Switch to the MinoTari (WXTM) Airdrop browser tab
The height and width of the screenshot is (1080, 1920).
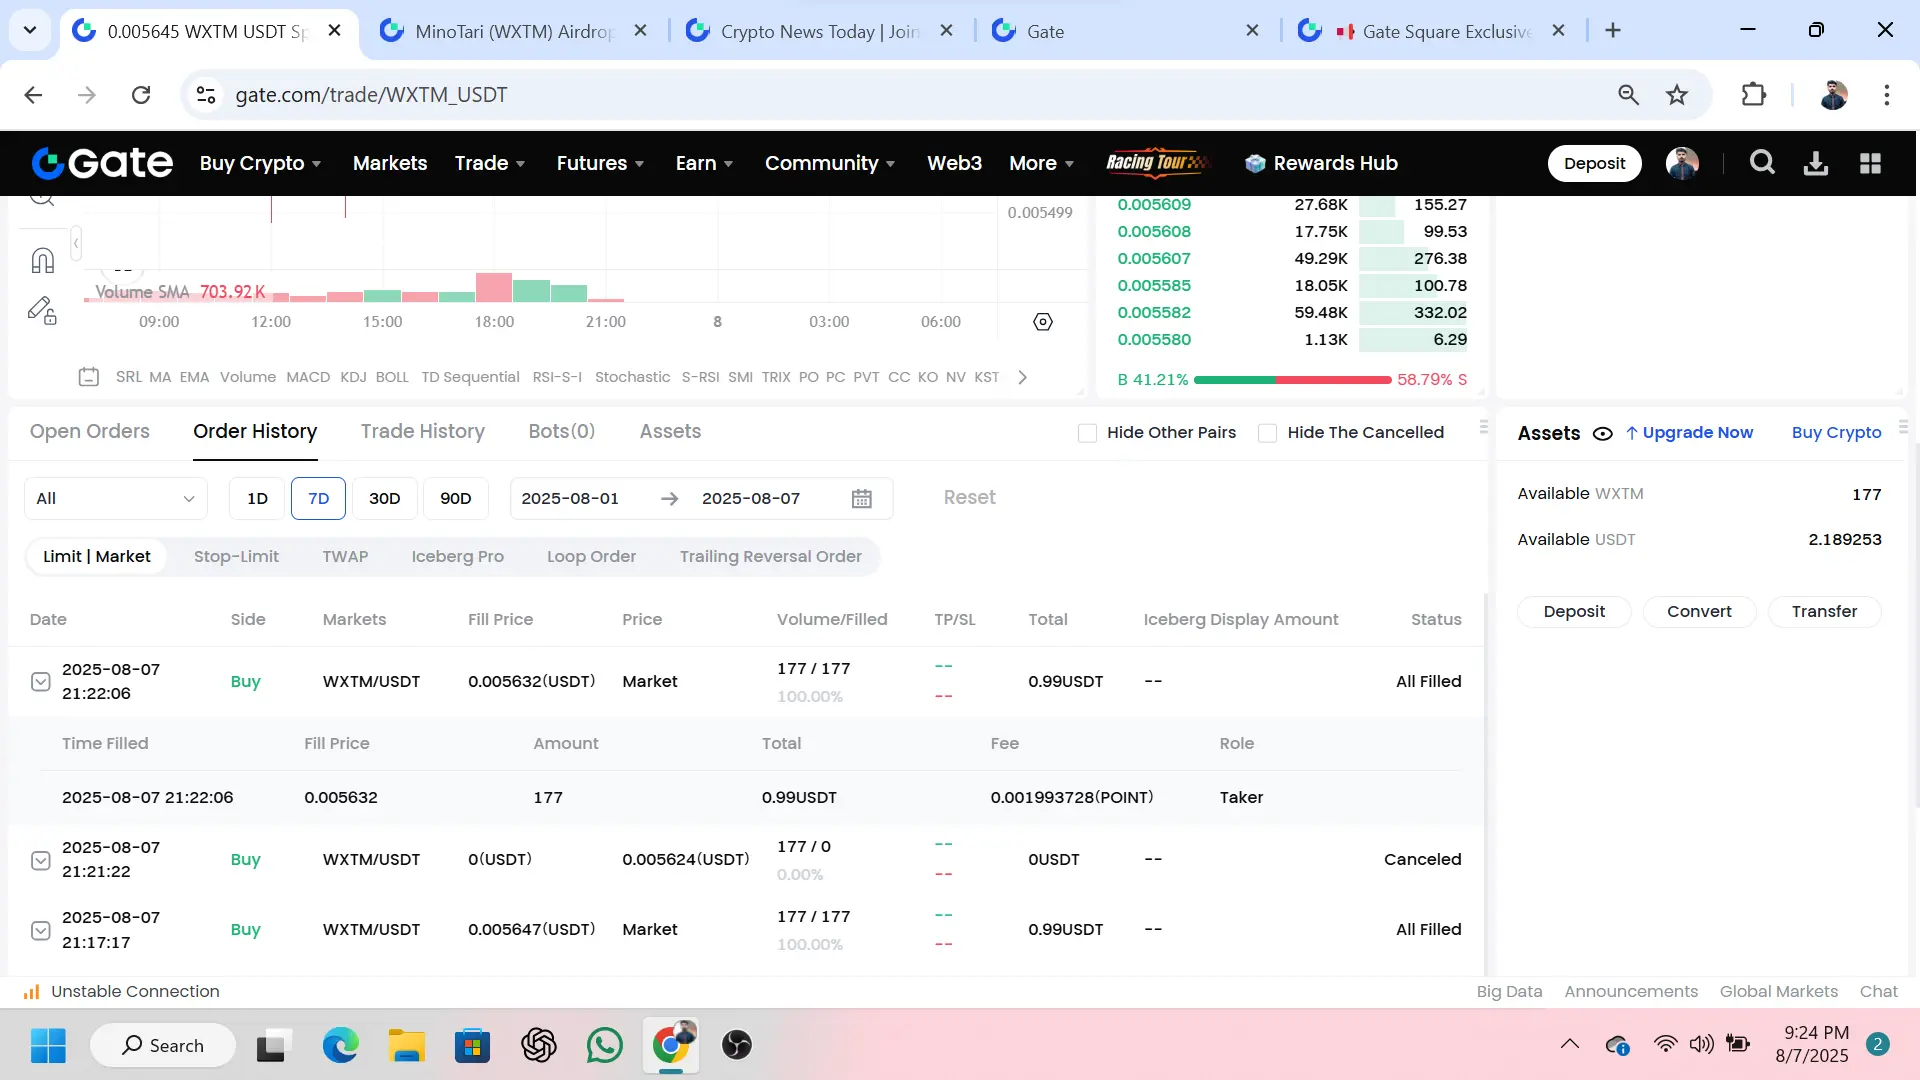point(514,31)
